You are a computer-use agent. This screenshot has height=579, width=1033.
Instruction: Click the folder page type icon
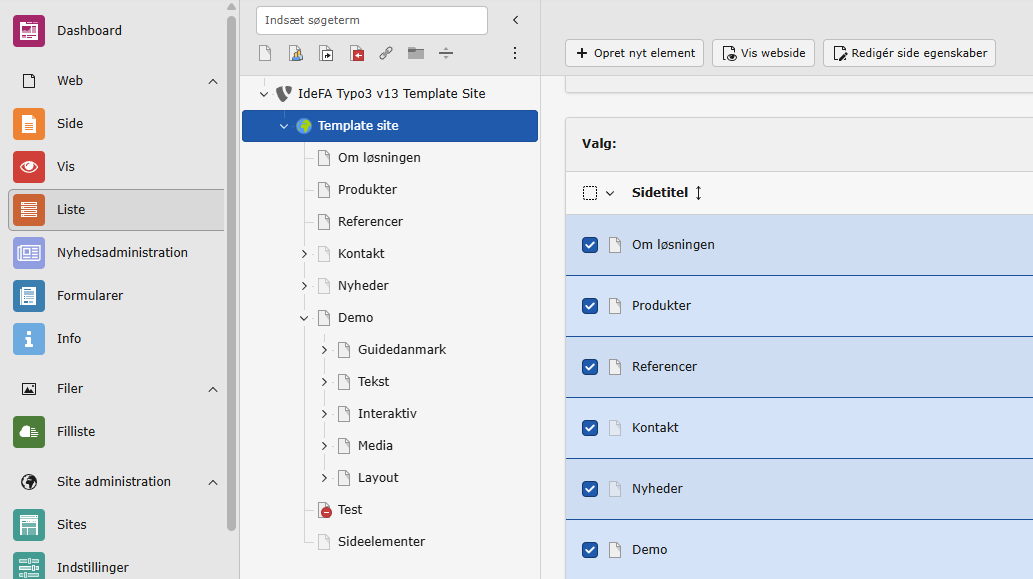(x=416, y=53)
